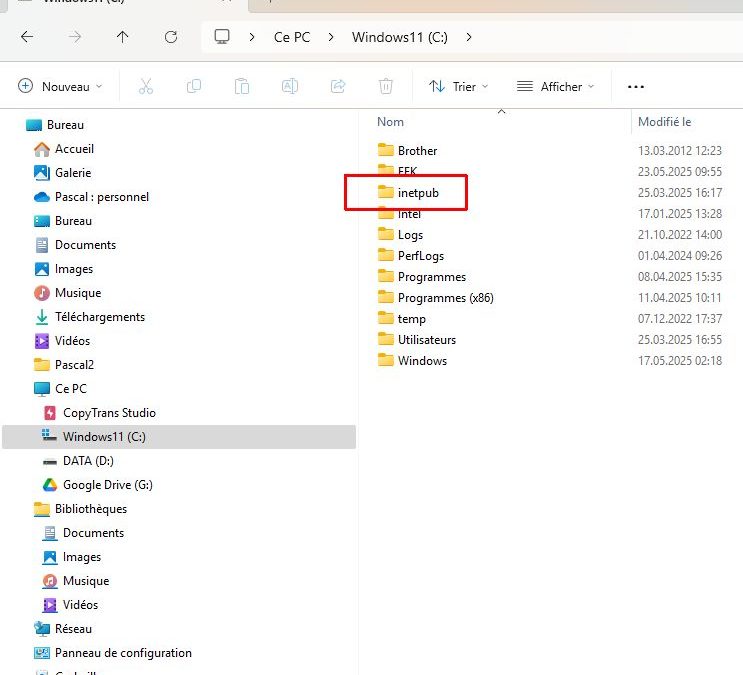Select the Programmes (x86) folder
This screenshot has width=743, height=675.
(445, 298)
